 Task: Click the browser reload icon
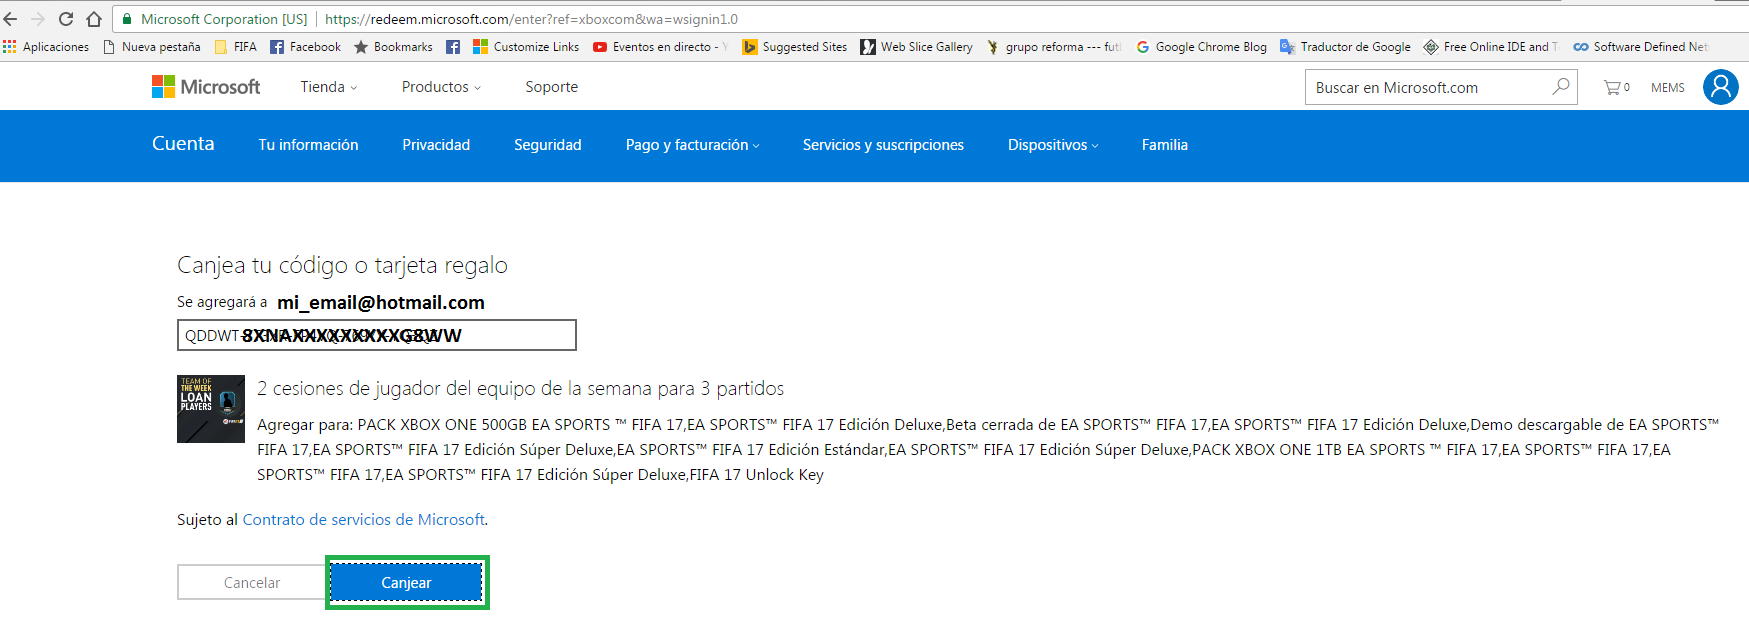66,19
